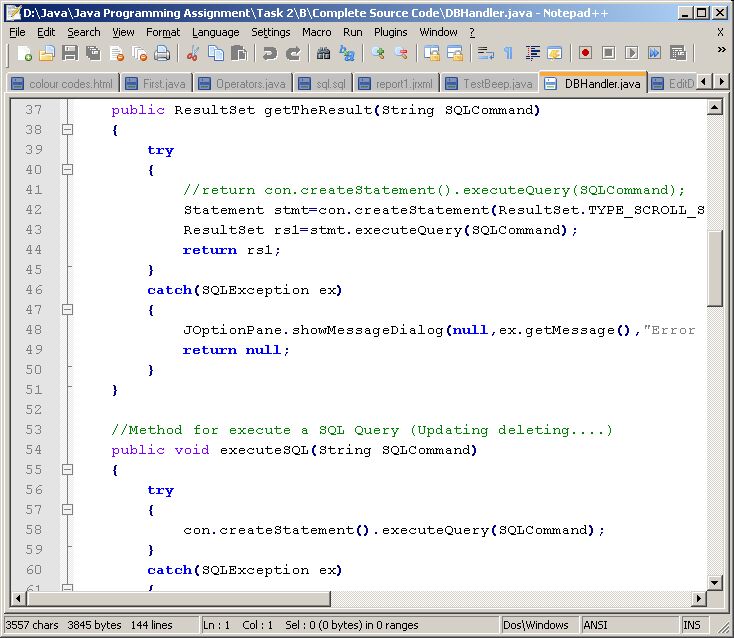734x638 pixels.
Task: Open the File menu
Action: (17, 32)
